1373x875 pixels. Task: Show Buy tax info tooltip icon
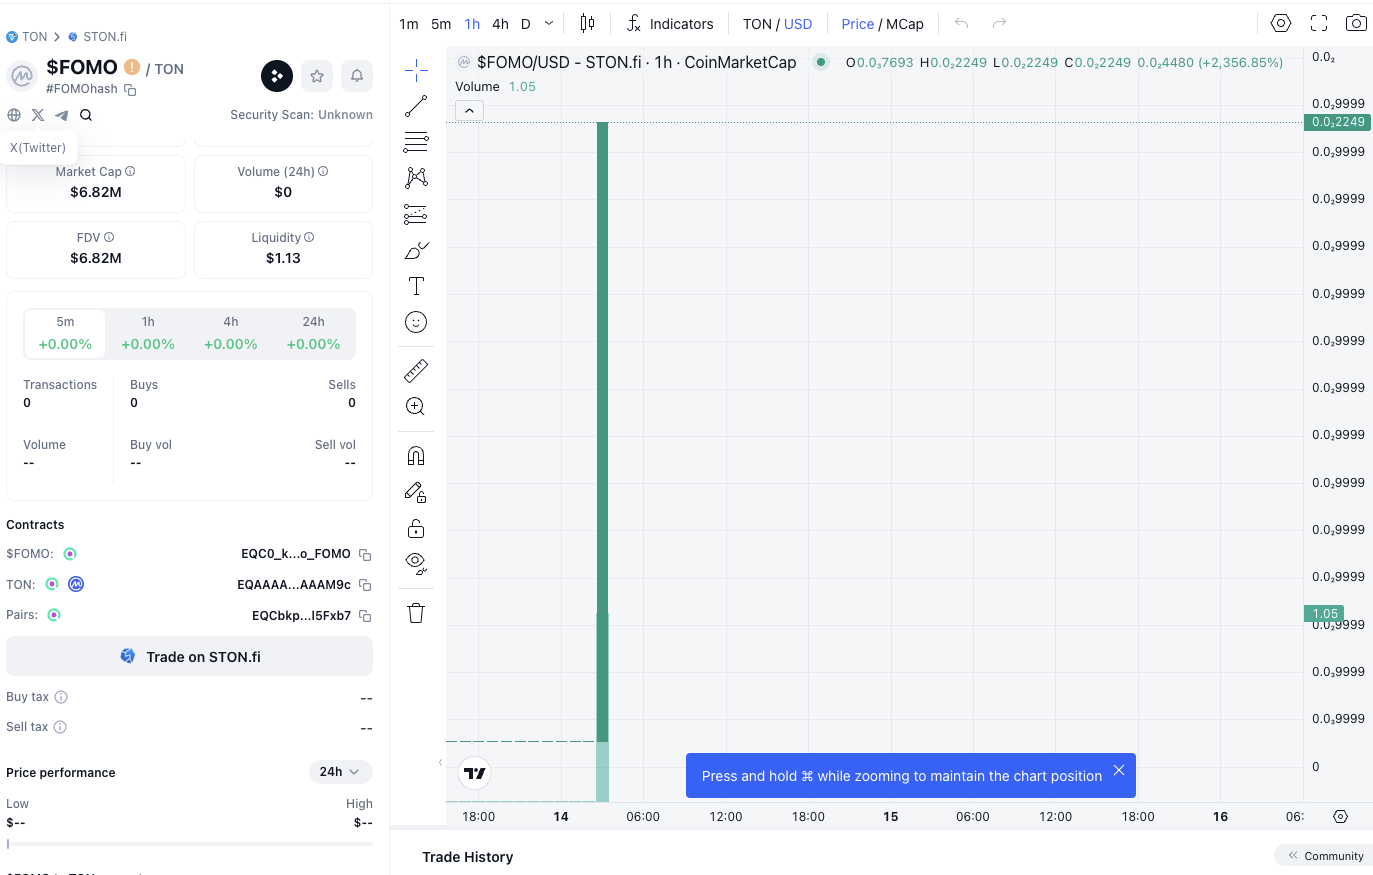click(x=61, y=697)
